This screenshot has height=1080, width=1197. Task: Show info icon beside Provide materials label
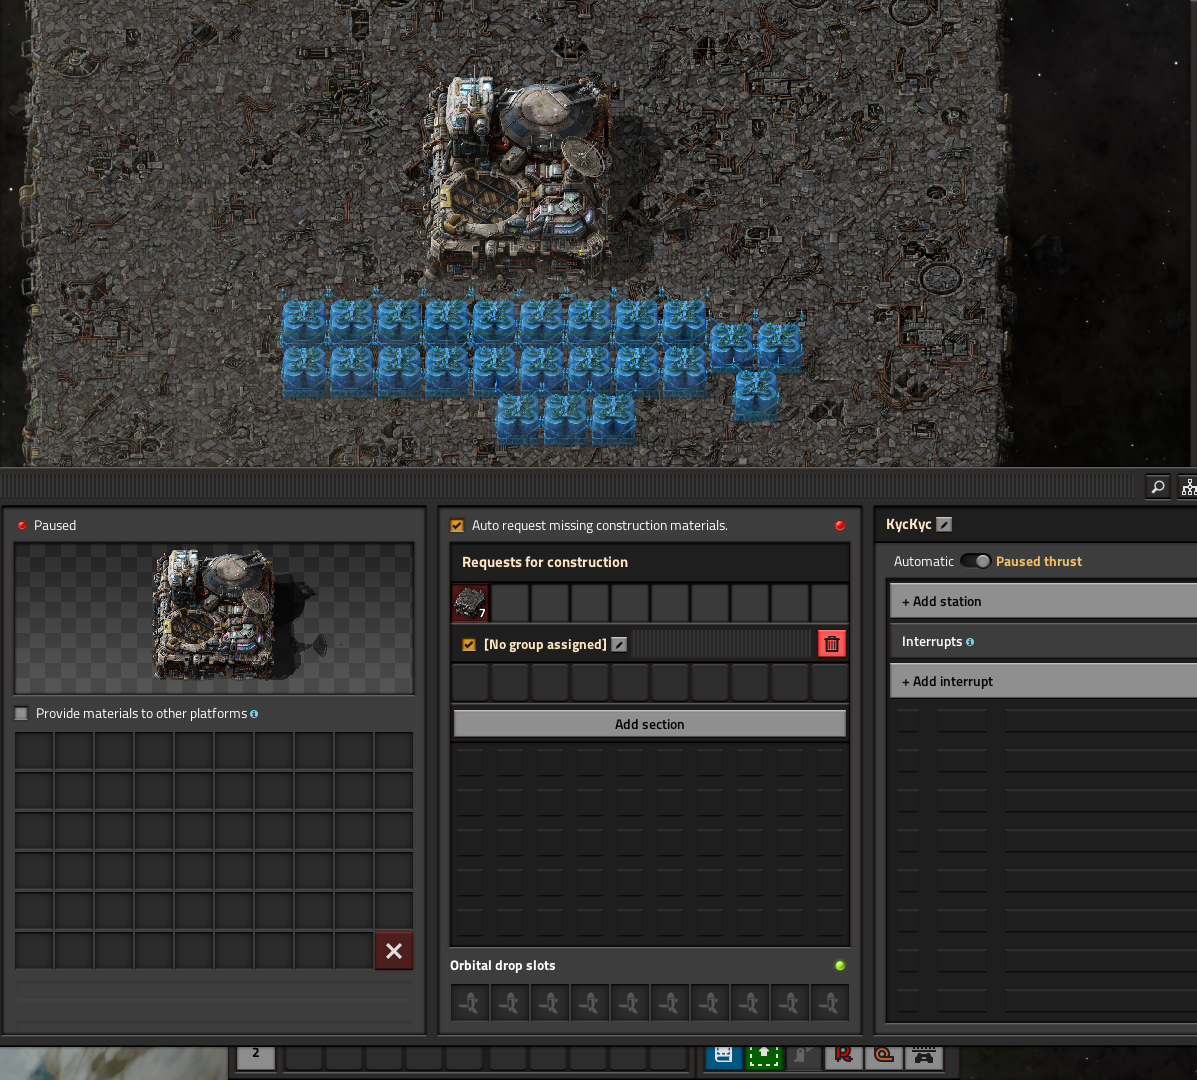click(254, 714)
